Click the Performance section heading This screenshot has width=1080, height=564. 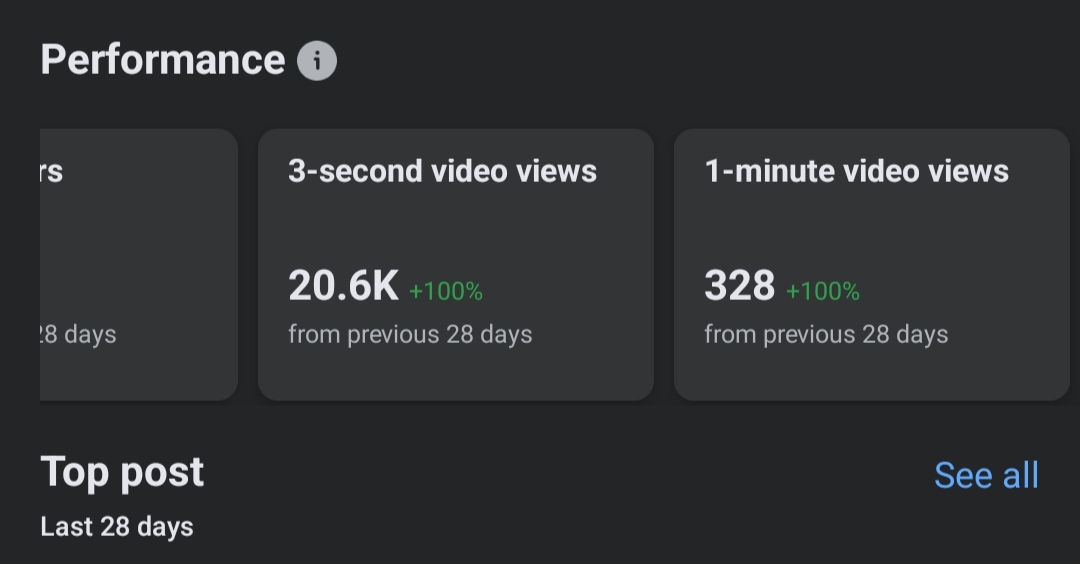(163, 60)
